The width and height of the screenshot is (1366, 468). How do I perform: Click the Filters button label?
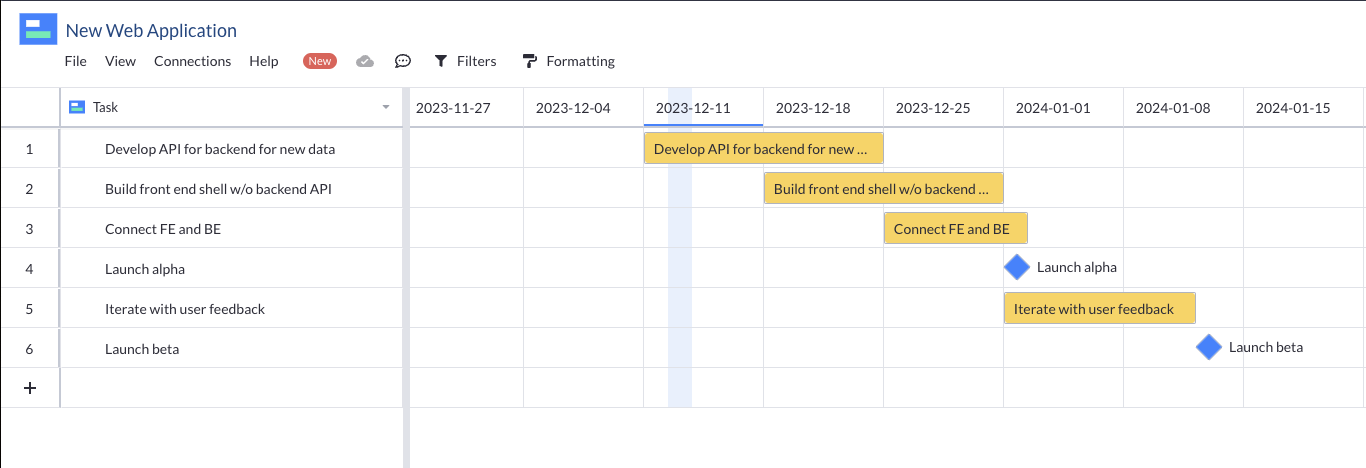(476, 61)
